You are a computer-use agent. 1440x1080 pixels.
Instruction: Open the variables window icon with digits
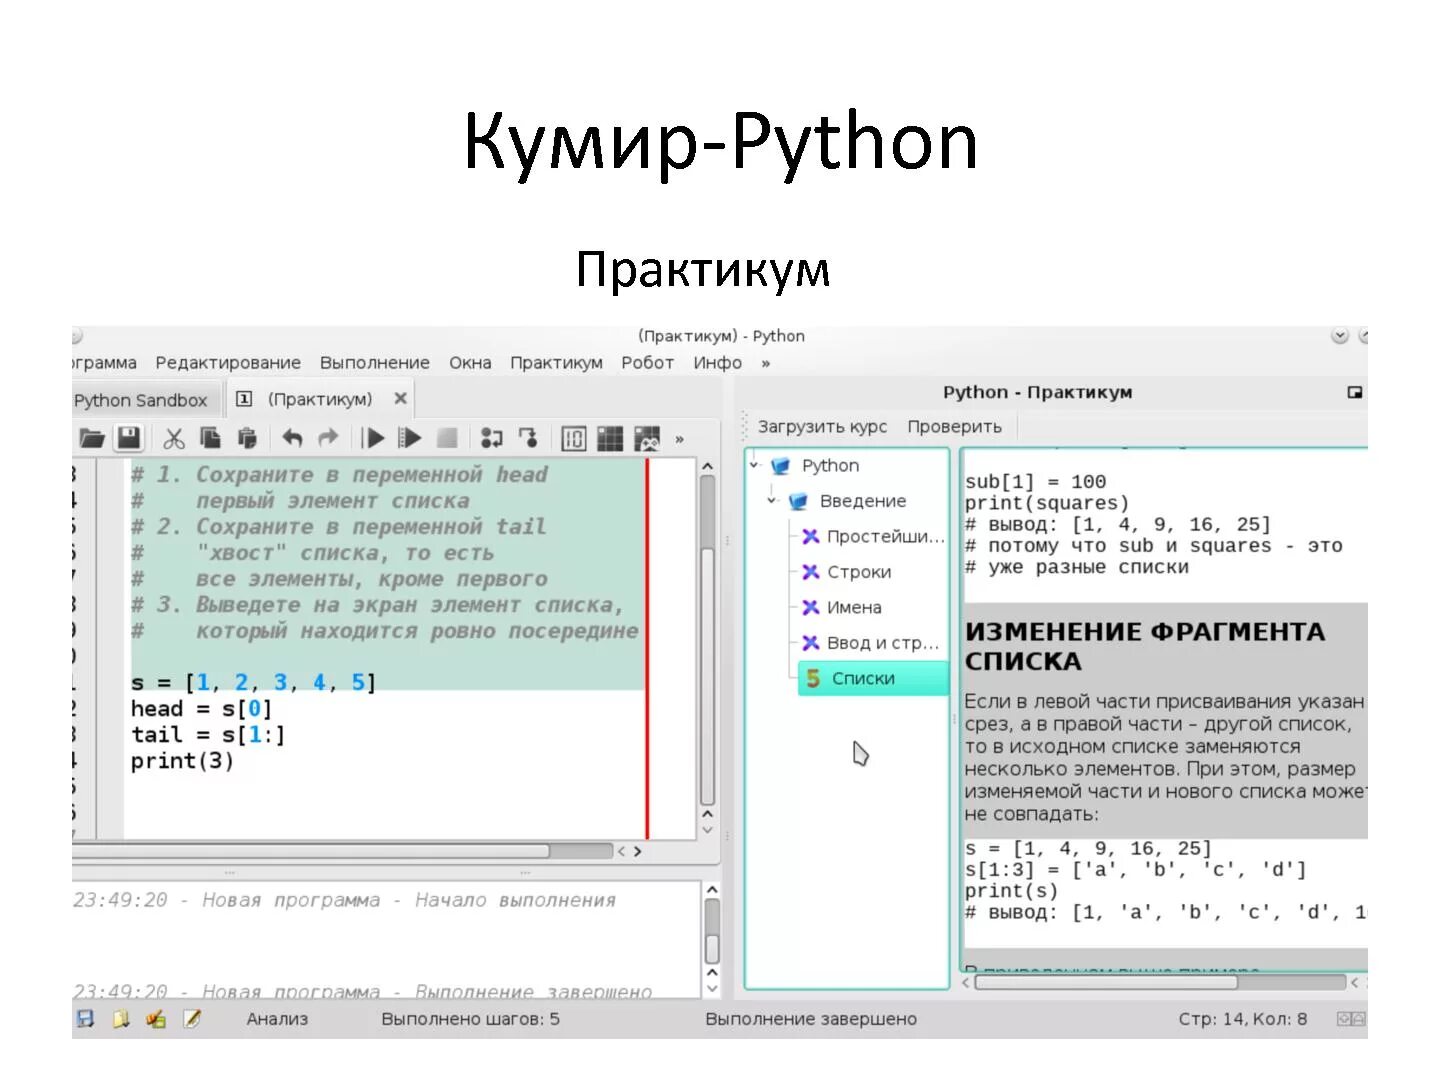[x=574, y=438]
